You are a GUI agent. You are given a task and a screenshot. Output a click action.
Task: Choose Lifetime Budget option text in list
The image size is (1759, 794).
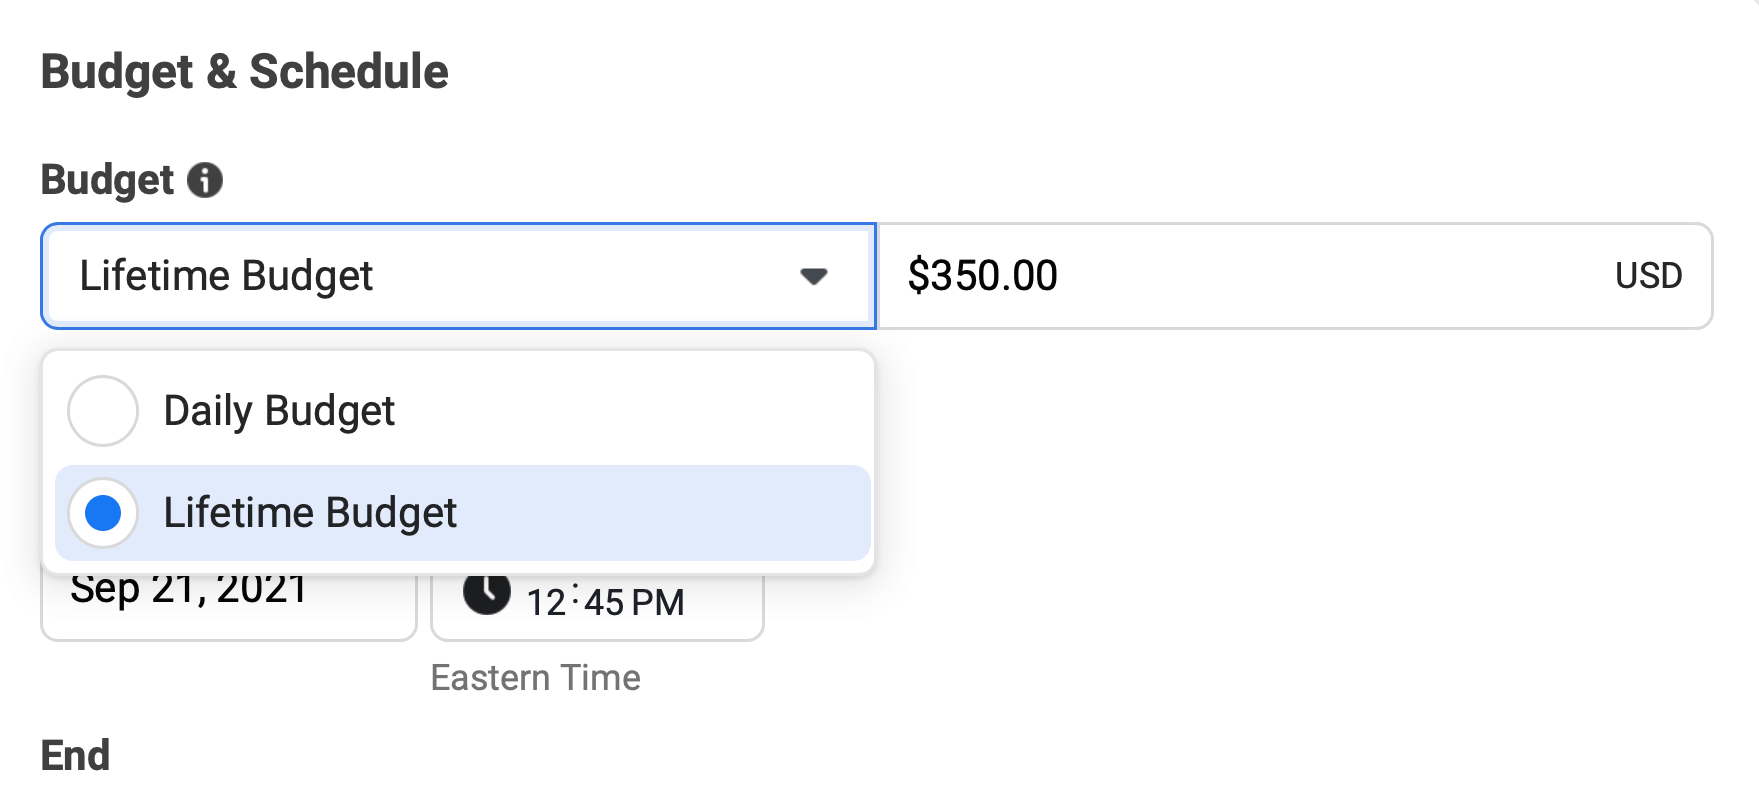[x=310, y=513]
